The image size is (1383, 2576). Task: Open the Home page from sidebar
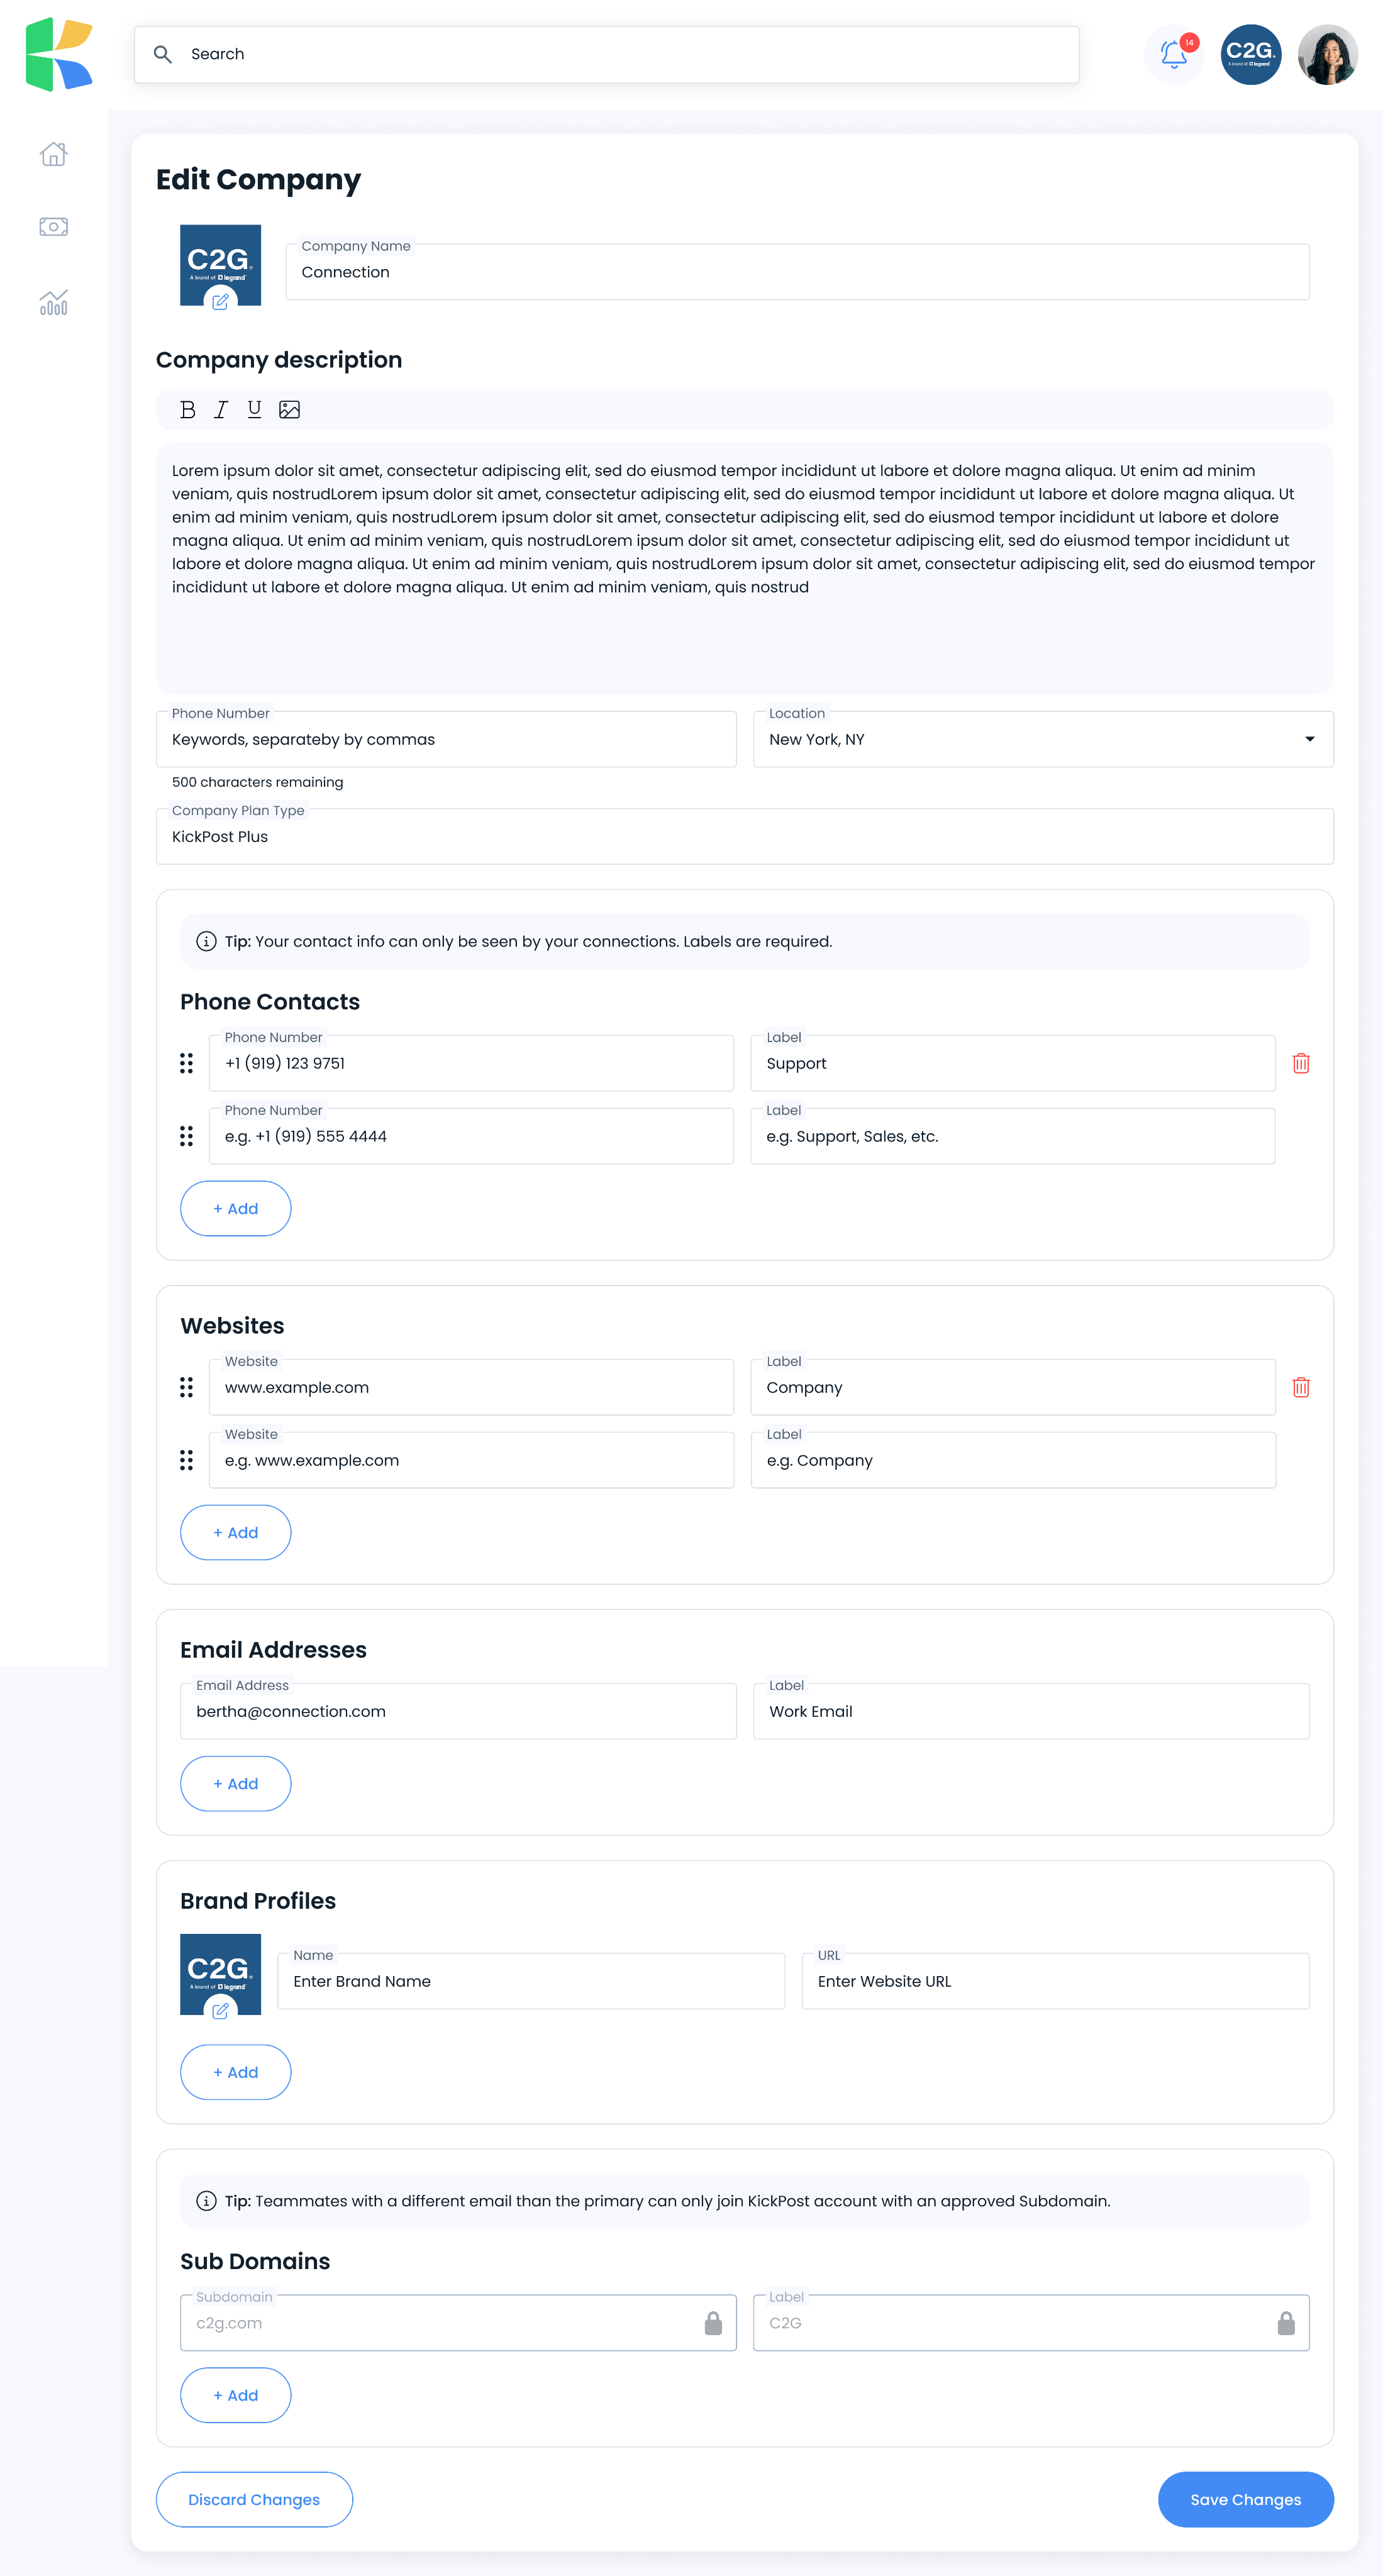[54, 153]
